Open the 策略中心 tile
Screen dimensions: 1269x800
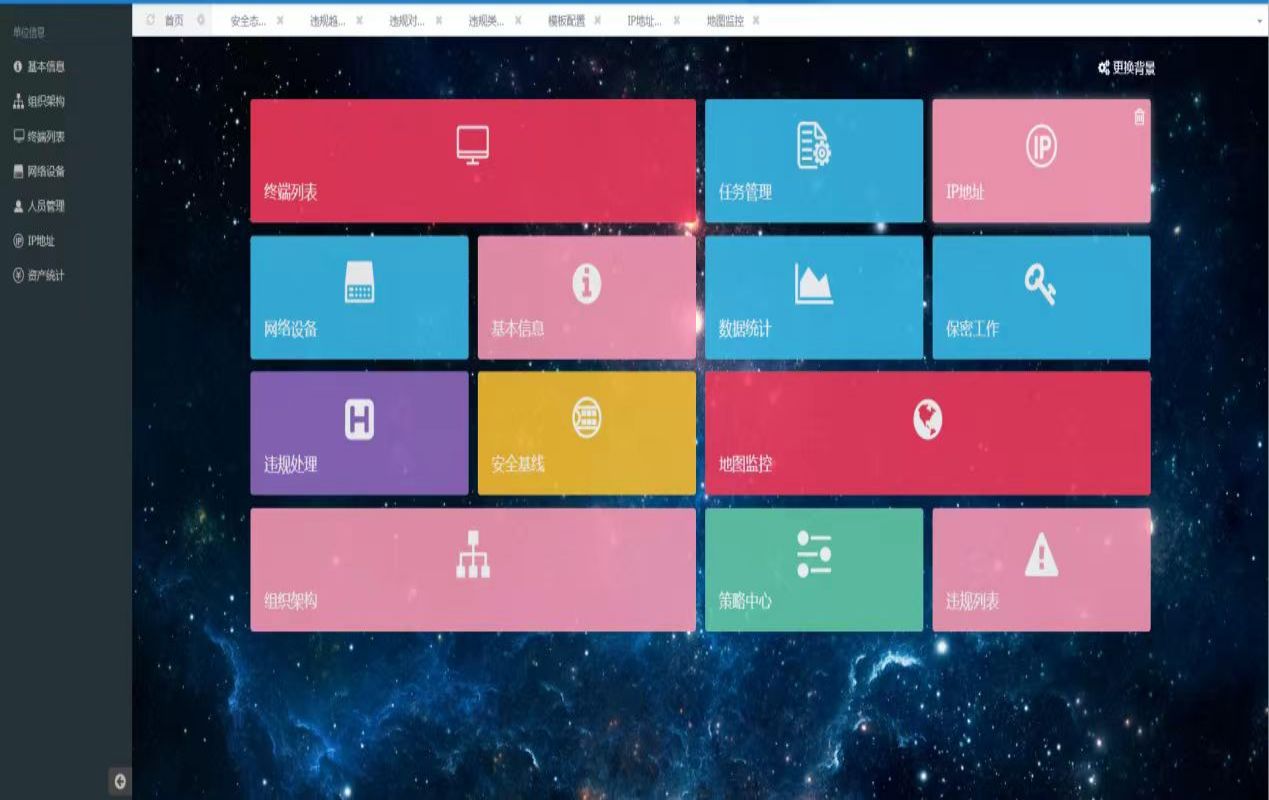pyautogui.click(x=813, y=569)
